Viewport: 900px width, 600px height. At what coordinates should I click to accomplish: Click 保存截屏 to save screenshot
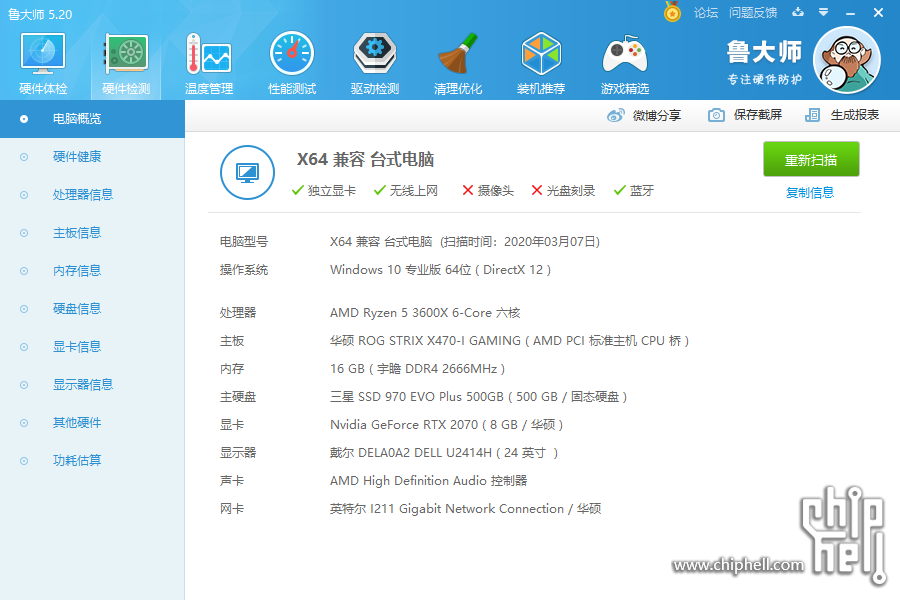745,115
